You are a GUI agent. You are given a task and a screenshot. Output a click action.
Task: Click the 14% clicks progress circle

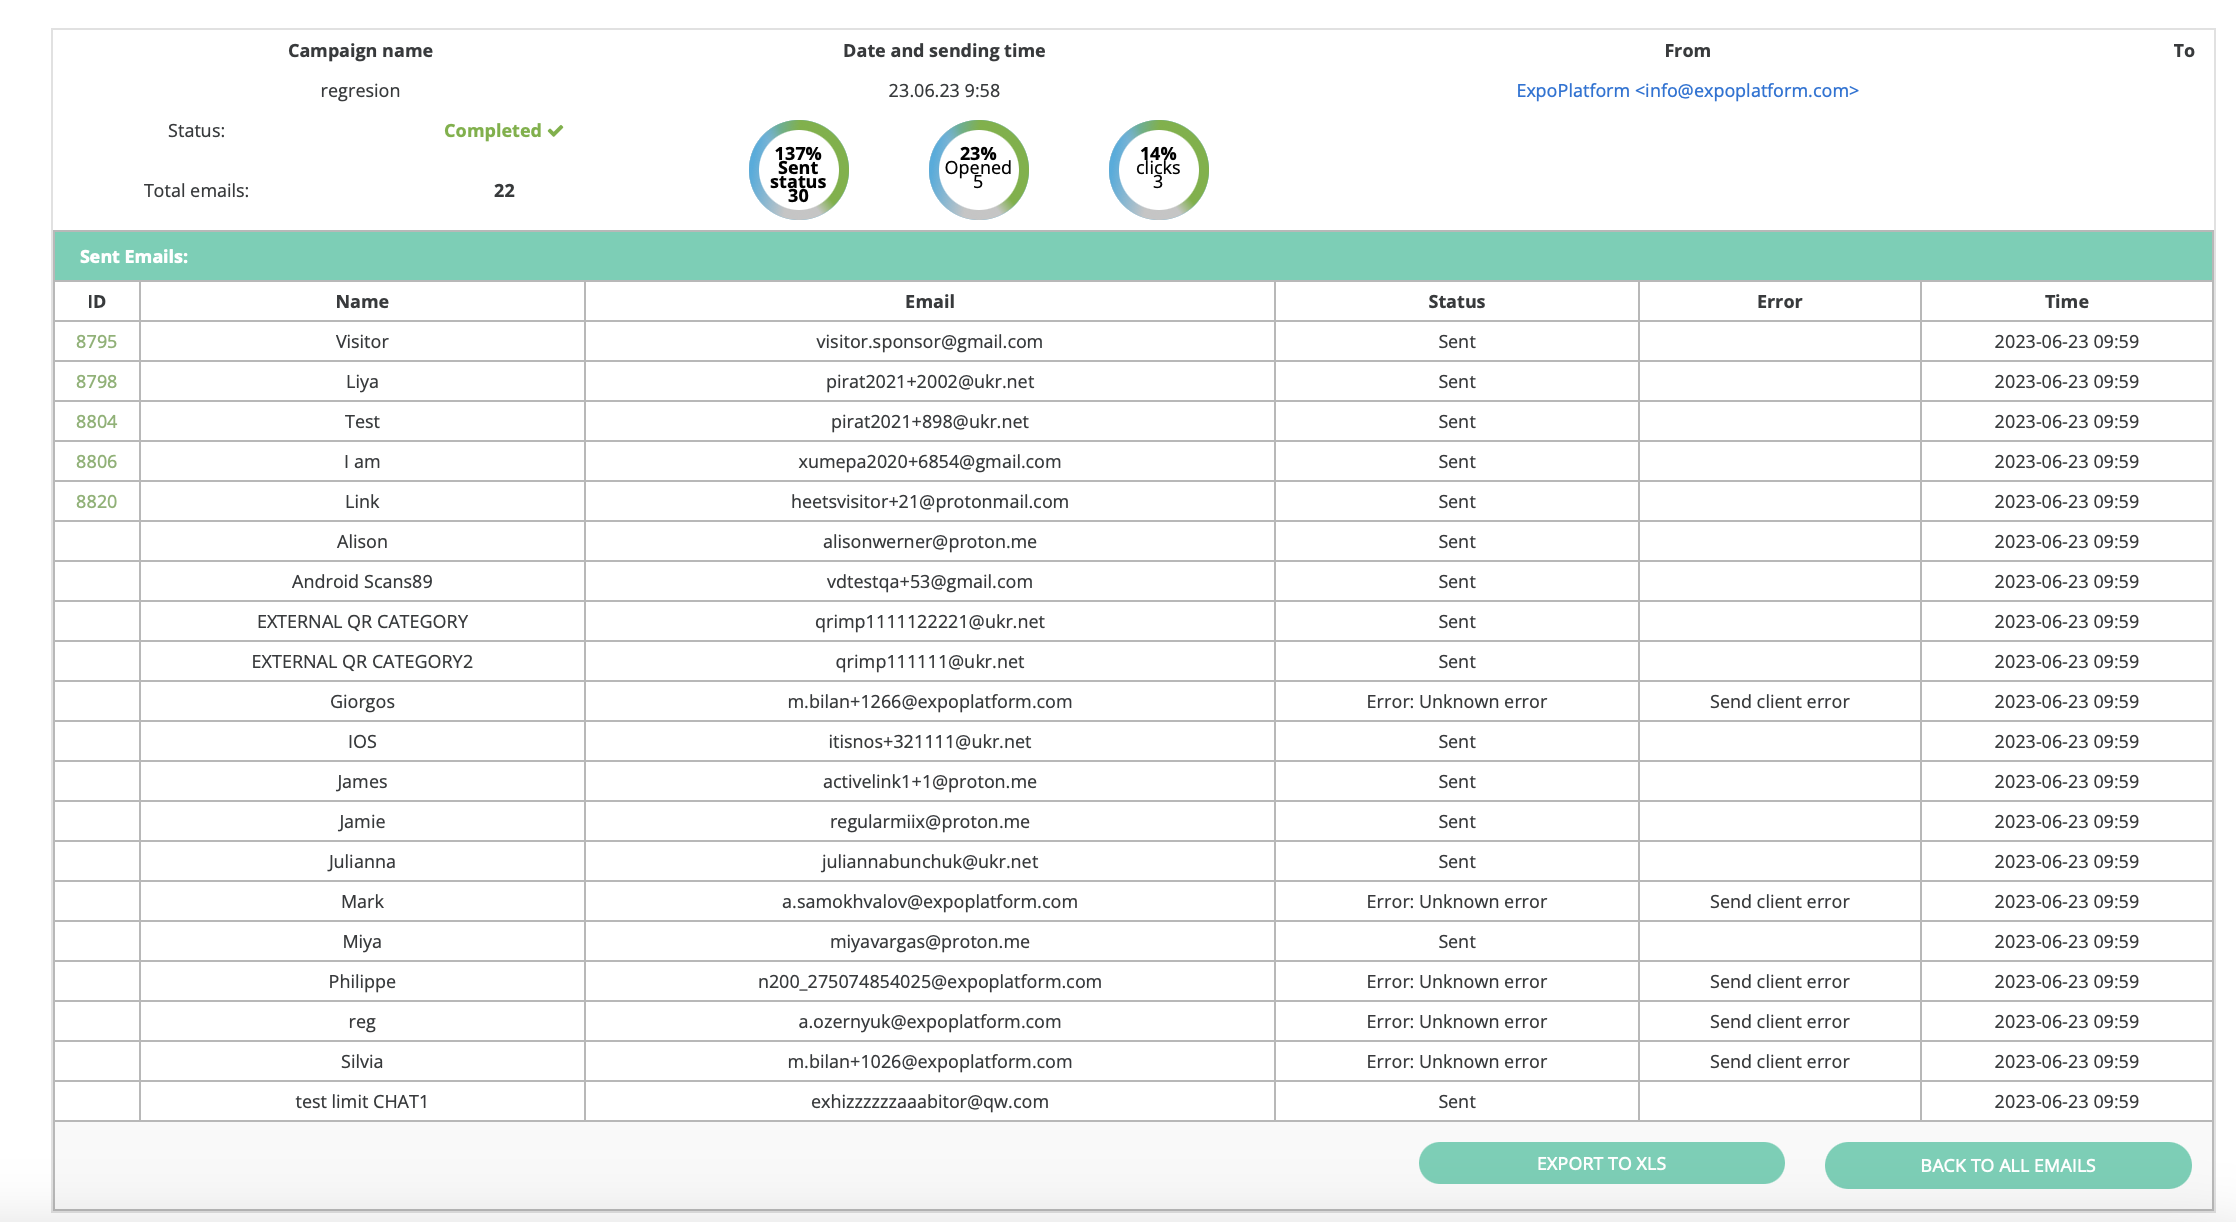(x=1158, y=170)
